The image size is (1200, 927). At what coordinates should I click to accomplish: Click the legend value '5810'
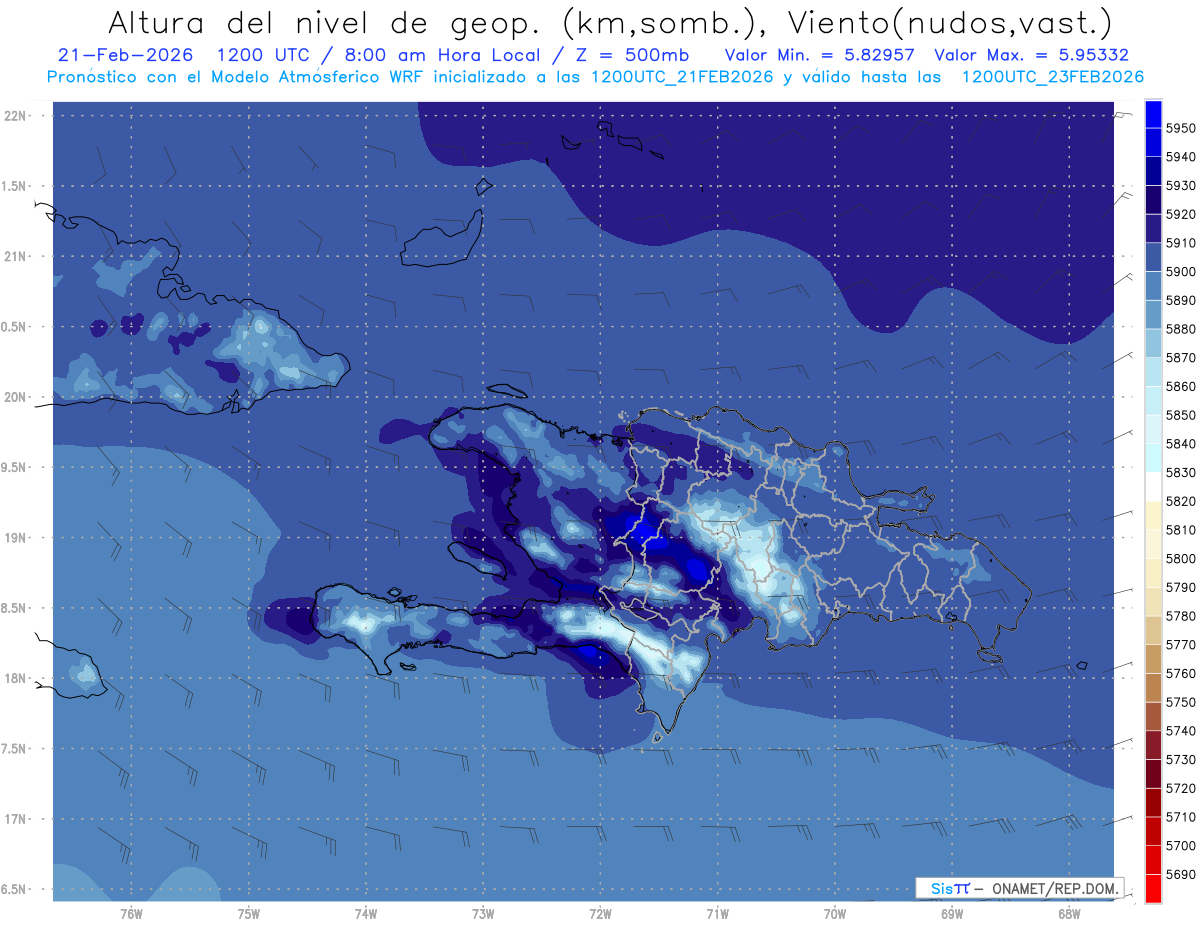pos(1181,530)
